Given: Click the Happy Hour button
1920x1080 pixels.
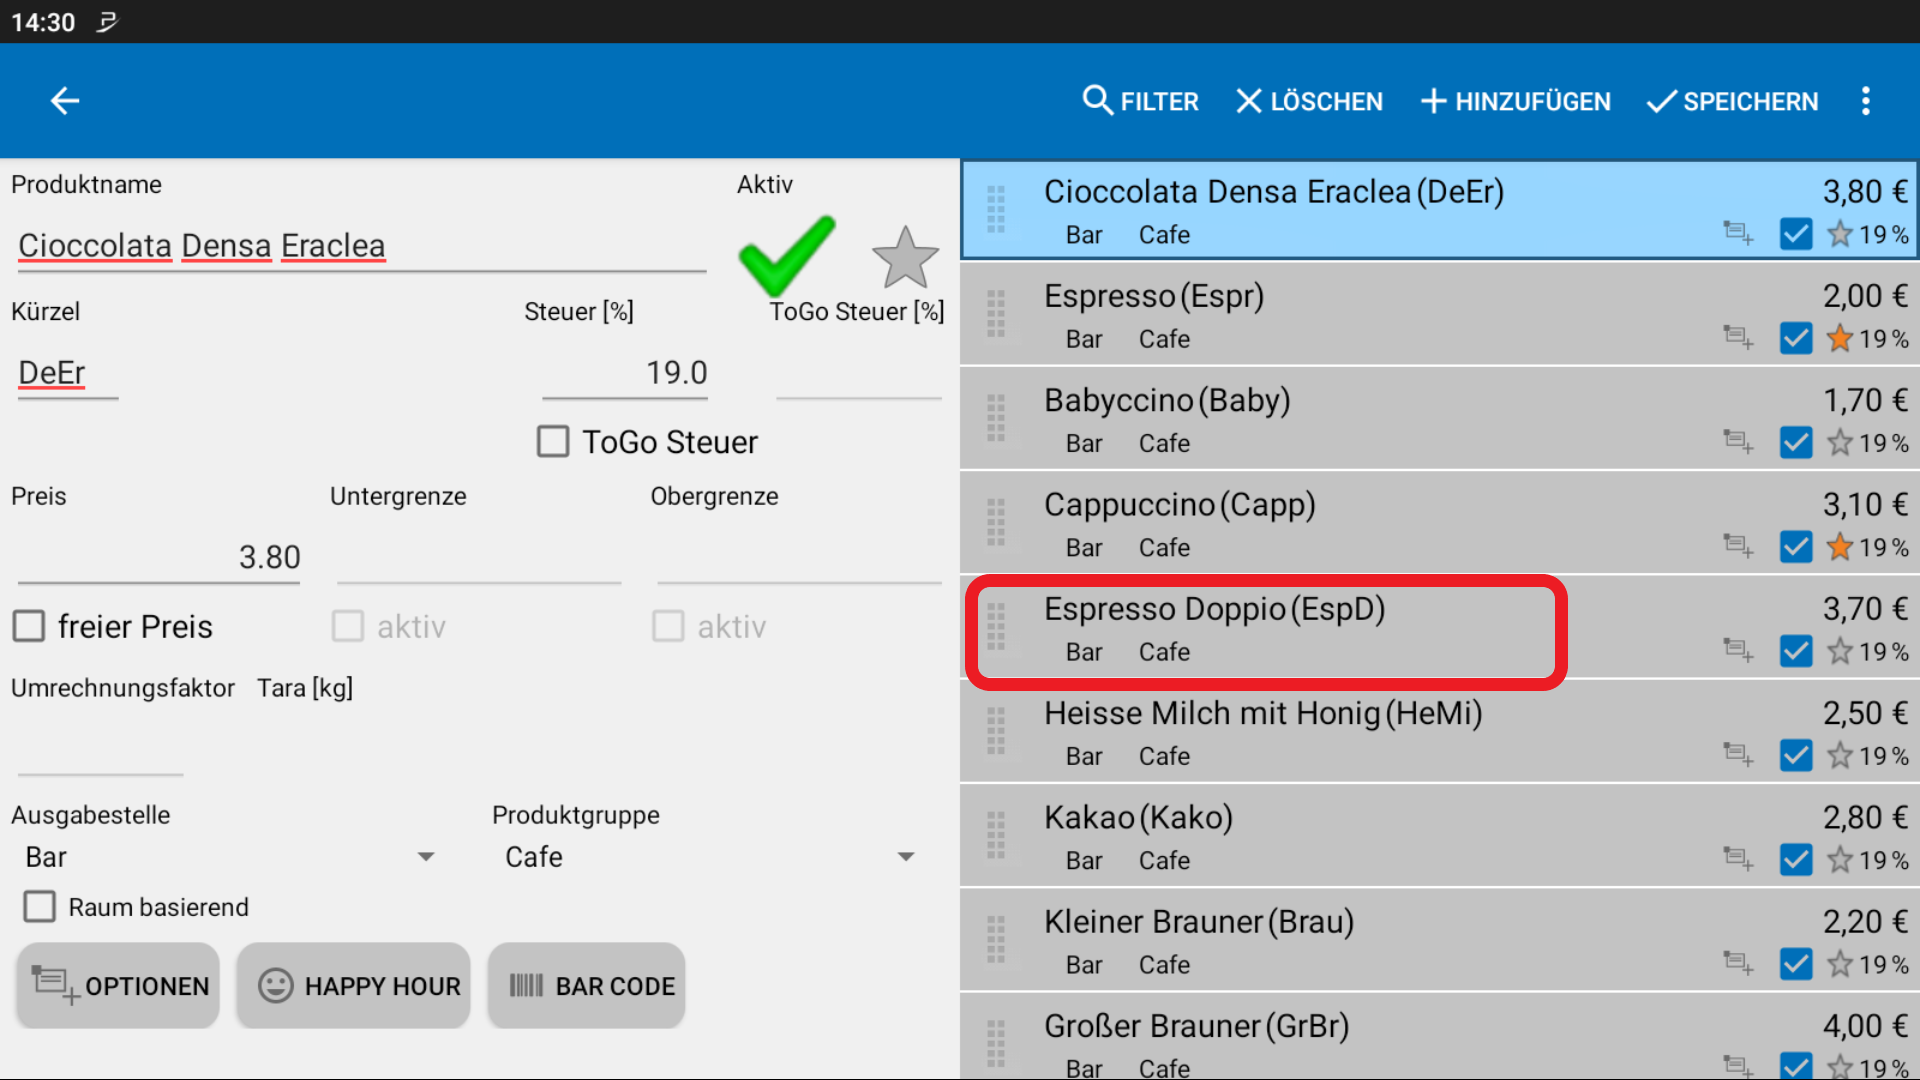Looking at the screenshot, I should (354, 986).
